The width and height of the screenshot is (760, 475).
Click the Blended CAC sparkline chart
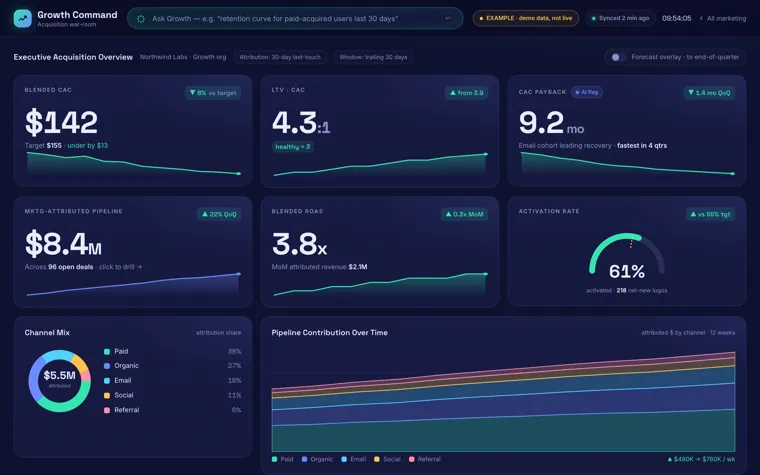click(x=133, y=164)
